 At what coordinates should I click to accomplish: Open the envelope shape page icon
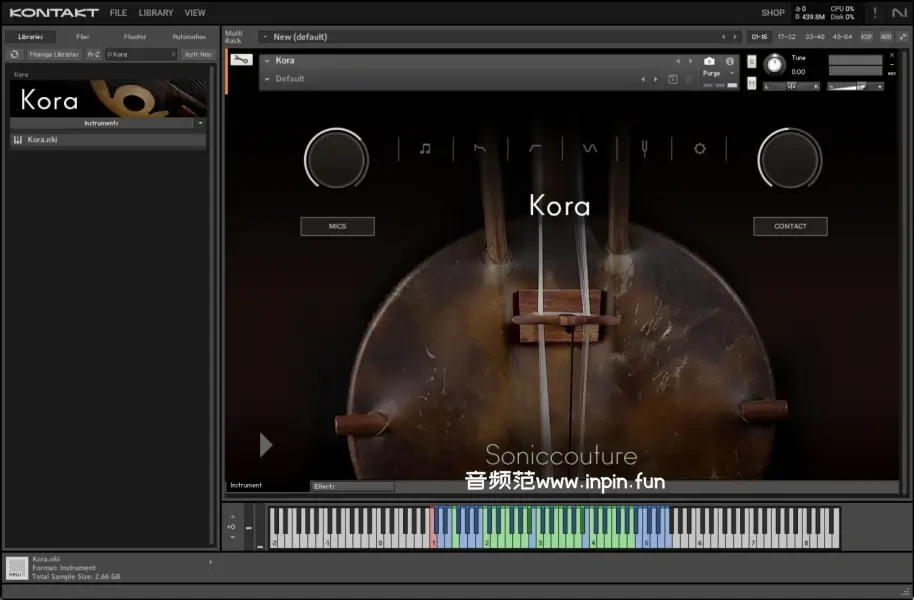pyautogui.click(x=480, y=149)
